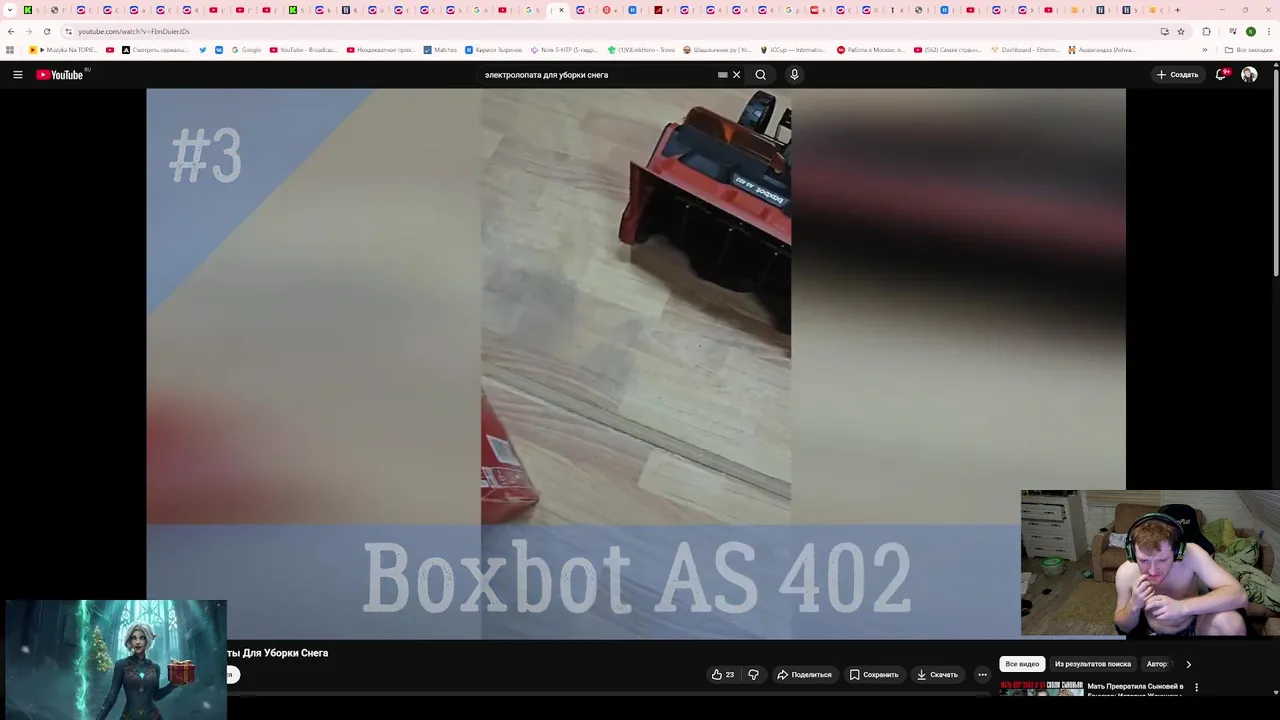Open the Chrome profile K avatar
The height and width of the screenshot is (720, 1280).
1251,31
